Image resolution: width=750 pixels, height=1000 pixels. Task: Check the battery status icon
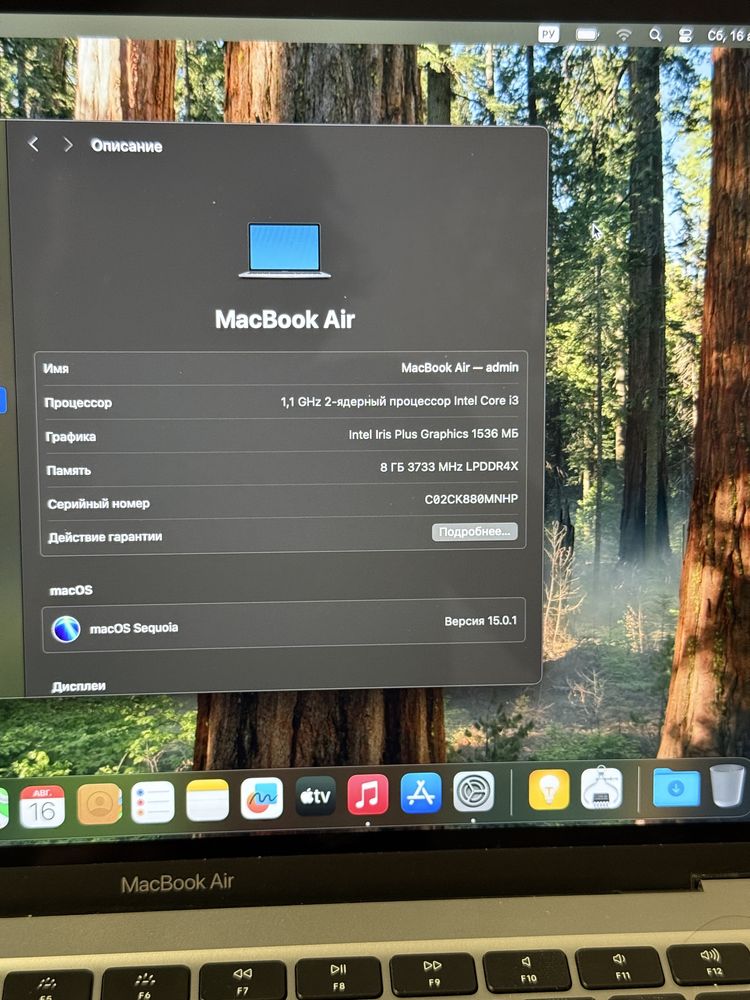(587, 34)
